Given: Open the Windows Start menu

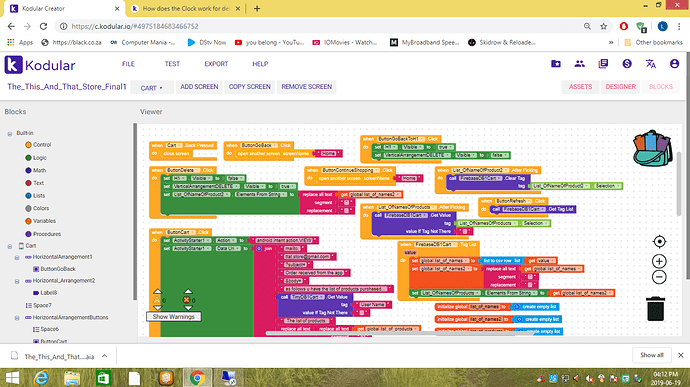Looking at the screenshot, I should pyautogui.click(x=12, y=378).
